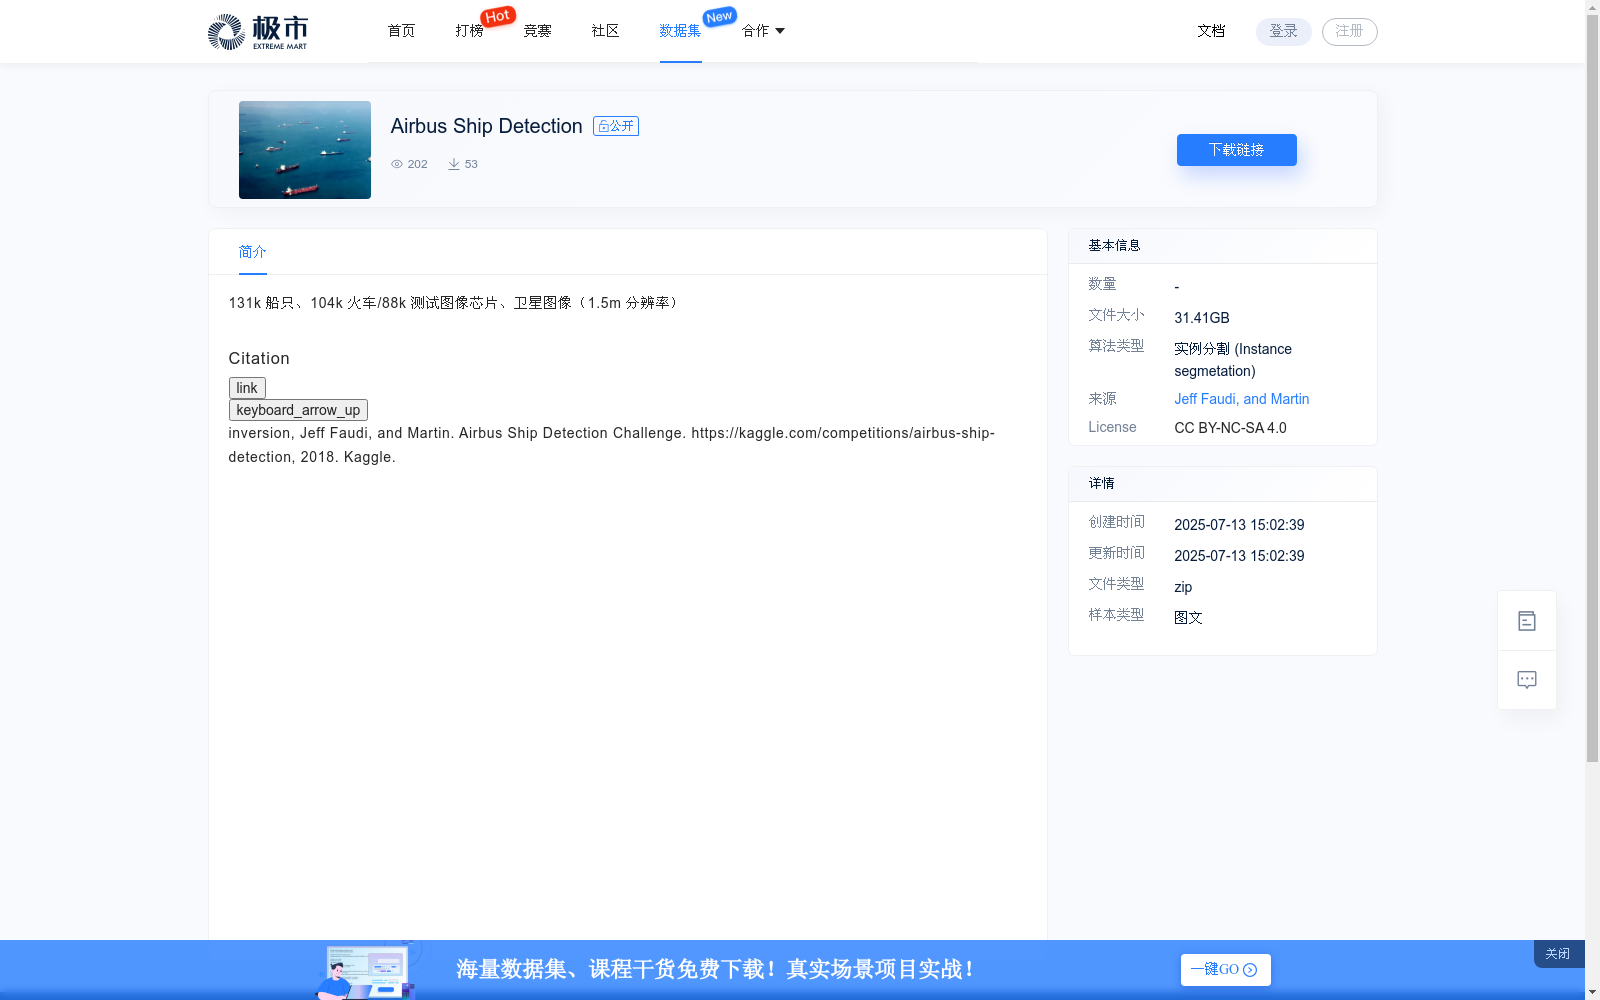Open the 首页 menu item

click(x=401, y=31)
